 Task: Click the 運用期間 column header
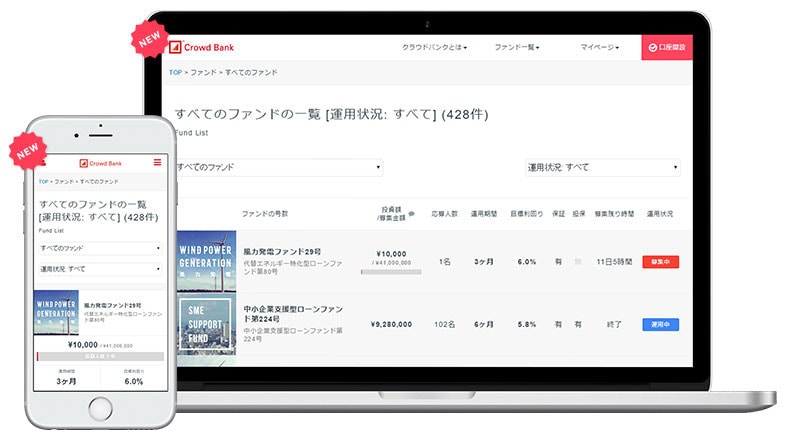484,214
